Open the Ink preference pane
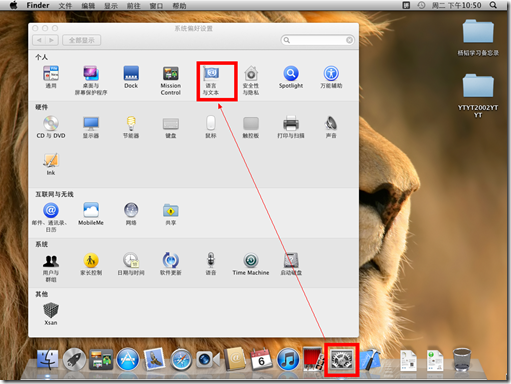 click(51, 164)
